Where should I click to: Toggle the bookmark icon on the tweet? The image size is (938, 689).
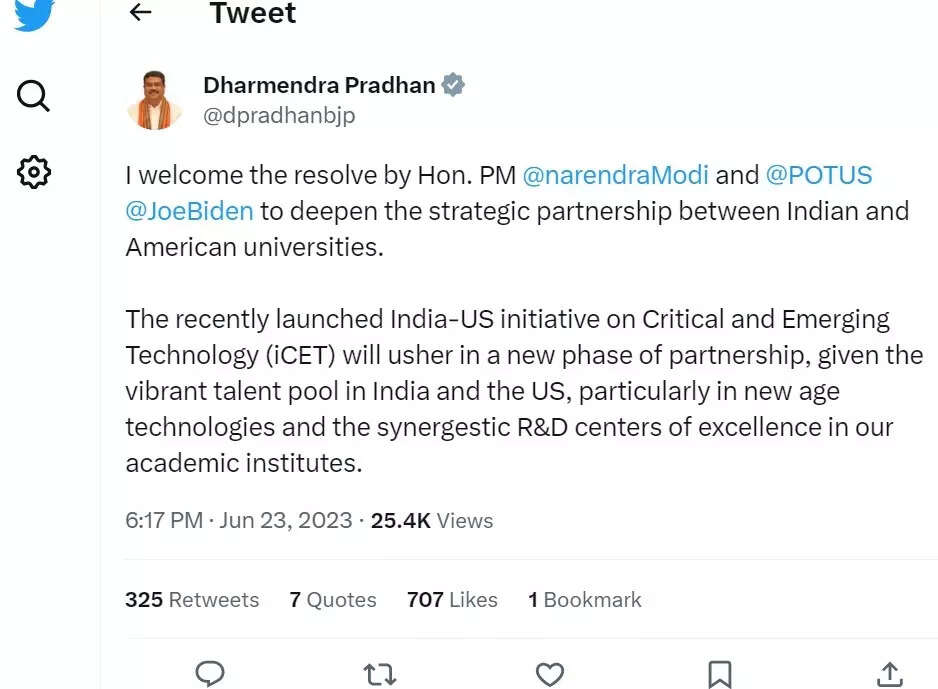point(717,674)
